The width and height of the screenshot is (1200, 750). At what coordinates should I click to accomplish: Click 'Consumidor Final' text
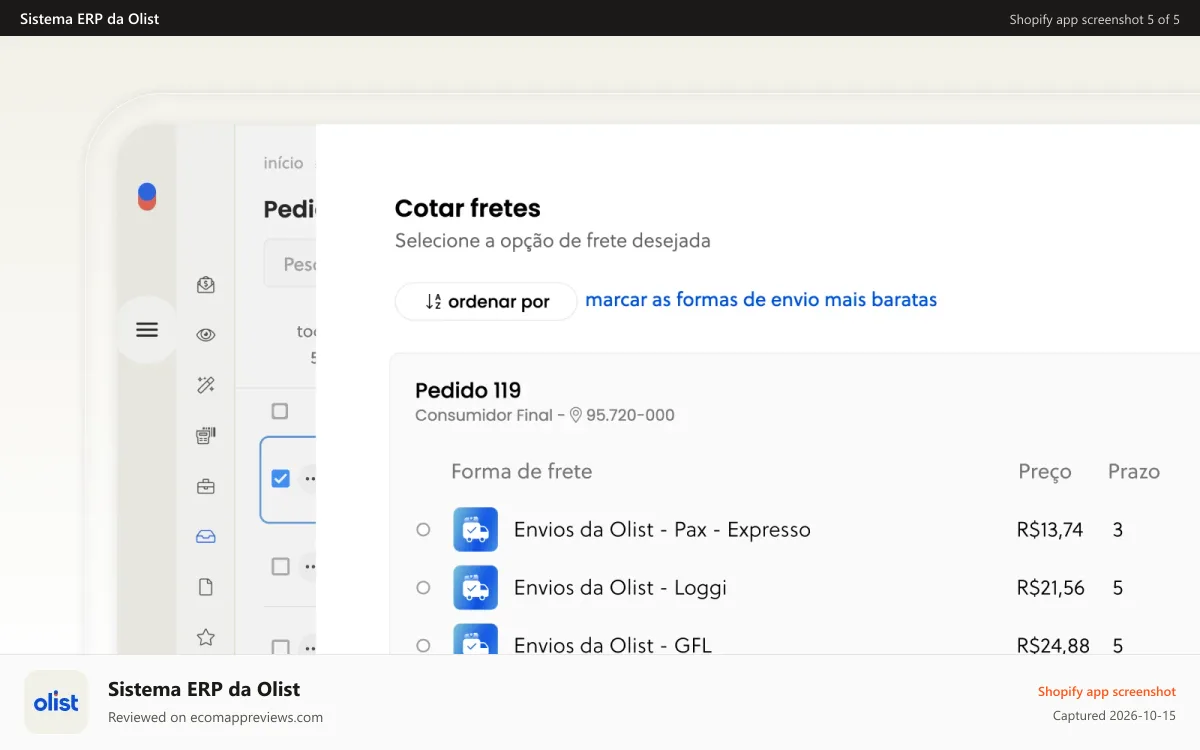(484, 415)
